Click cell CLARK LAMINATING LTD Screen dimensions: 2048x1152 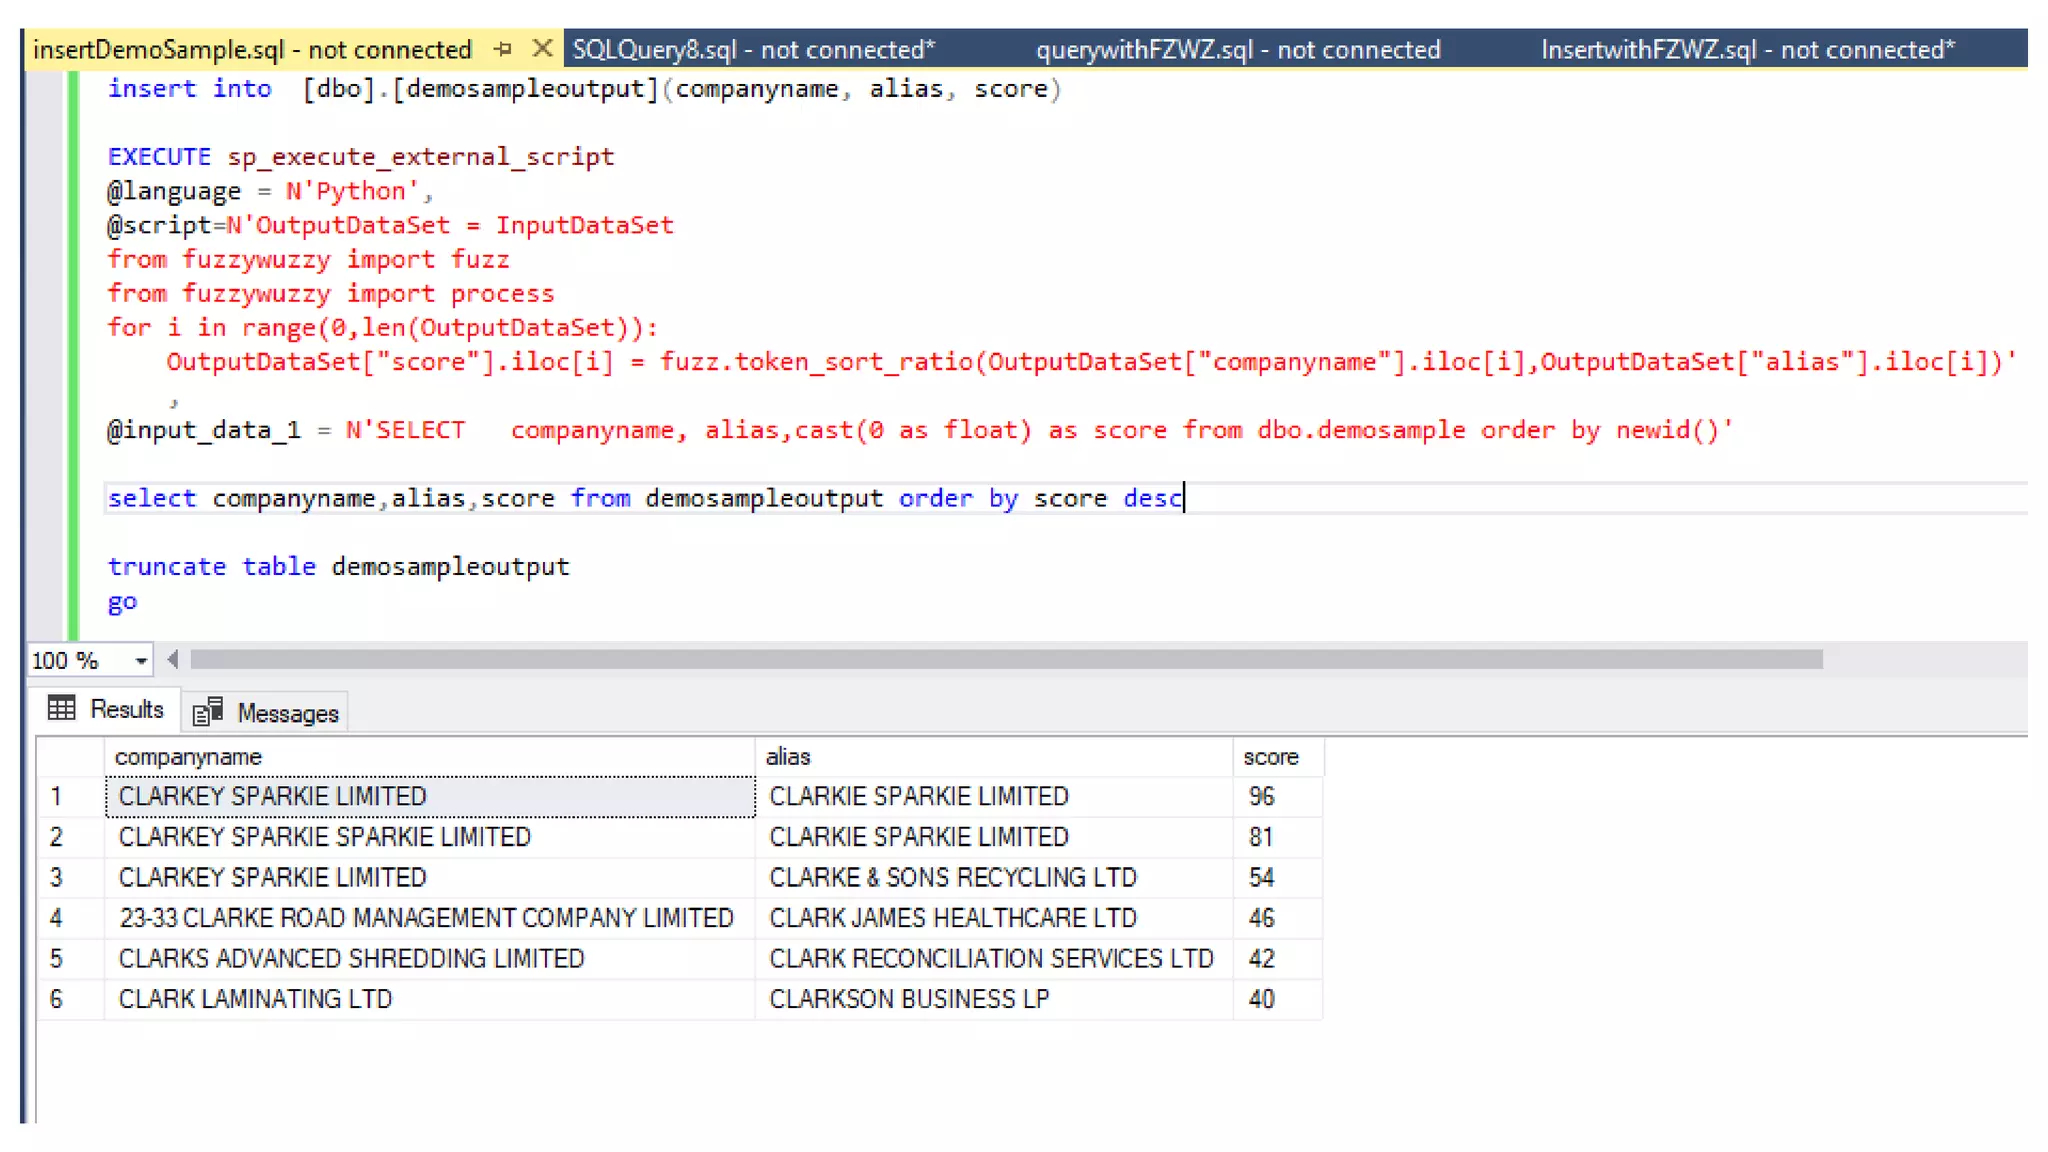click(430, 999)
